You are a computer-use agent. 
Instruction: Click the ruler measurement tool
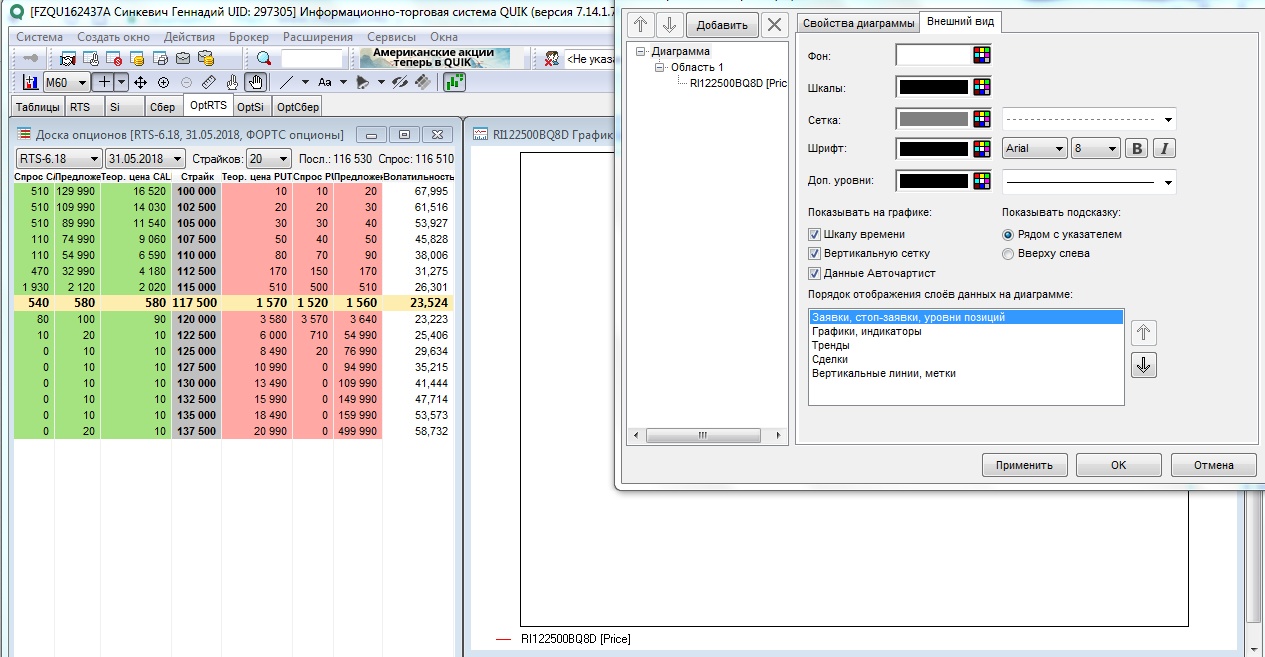point(208,82)
